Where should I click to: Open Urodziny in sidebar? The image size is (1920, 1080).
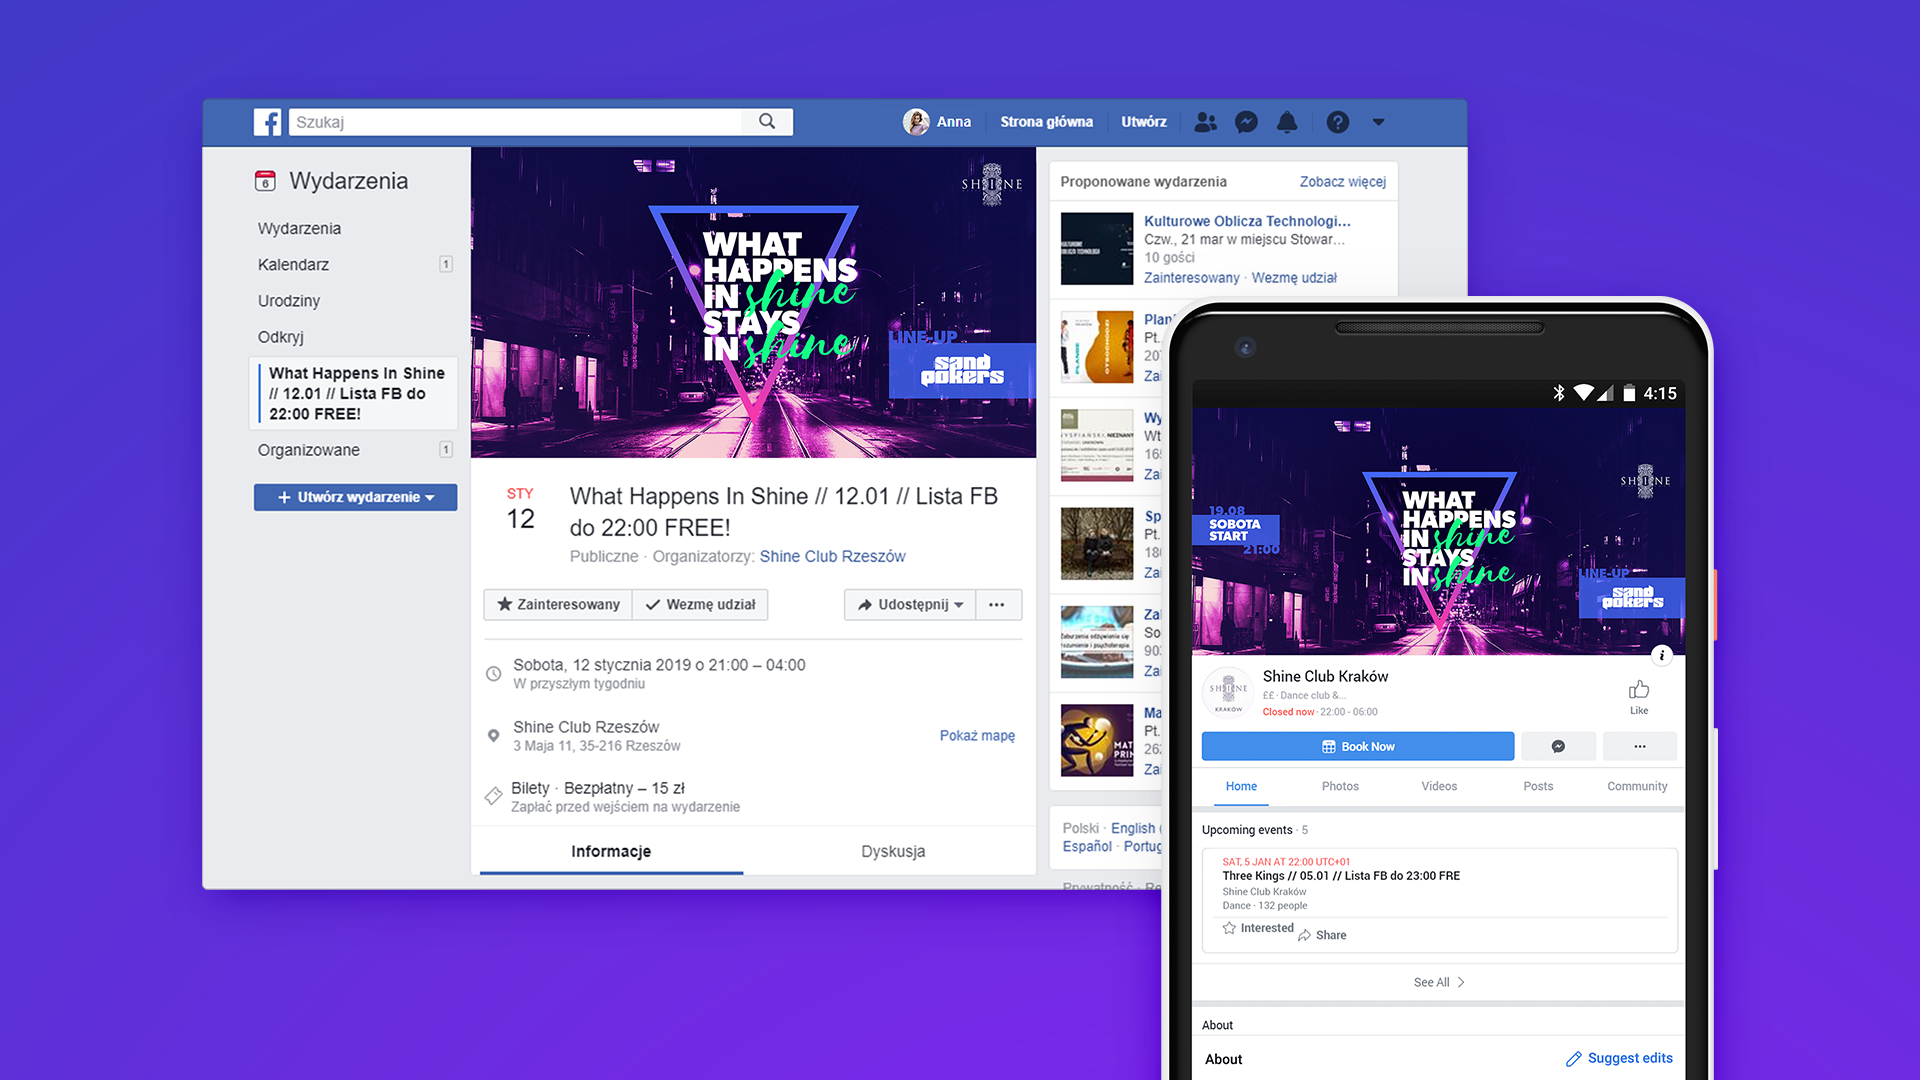(289, 301)
